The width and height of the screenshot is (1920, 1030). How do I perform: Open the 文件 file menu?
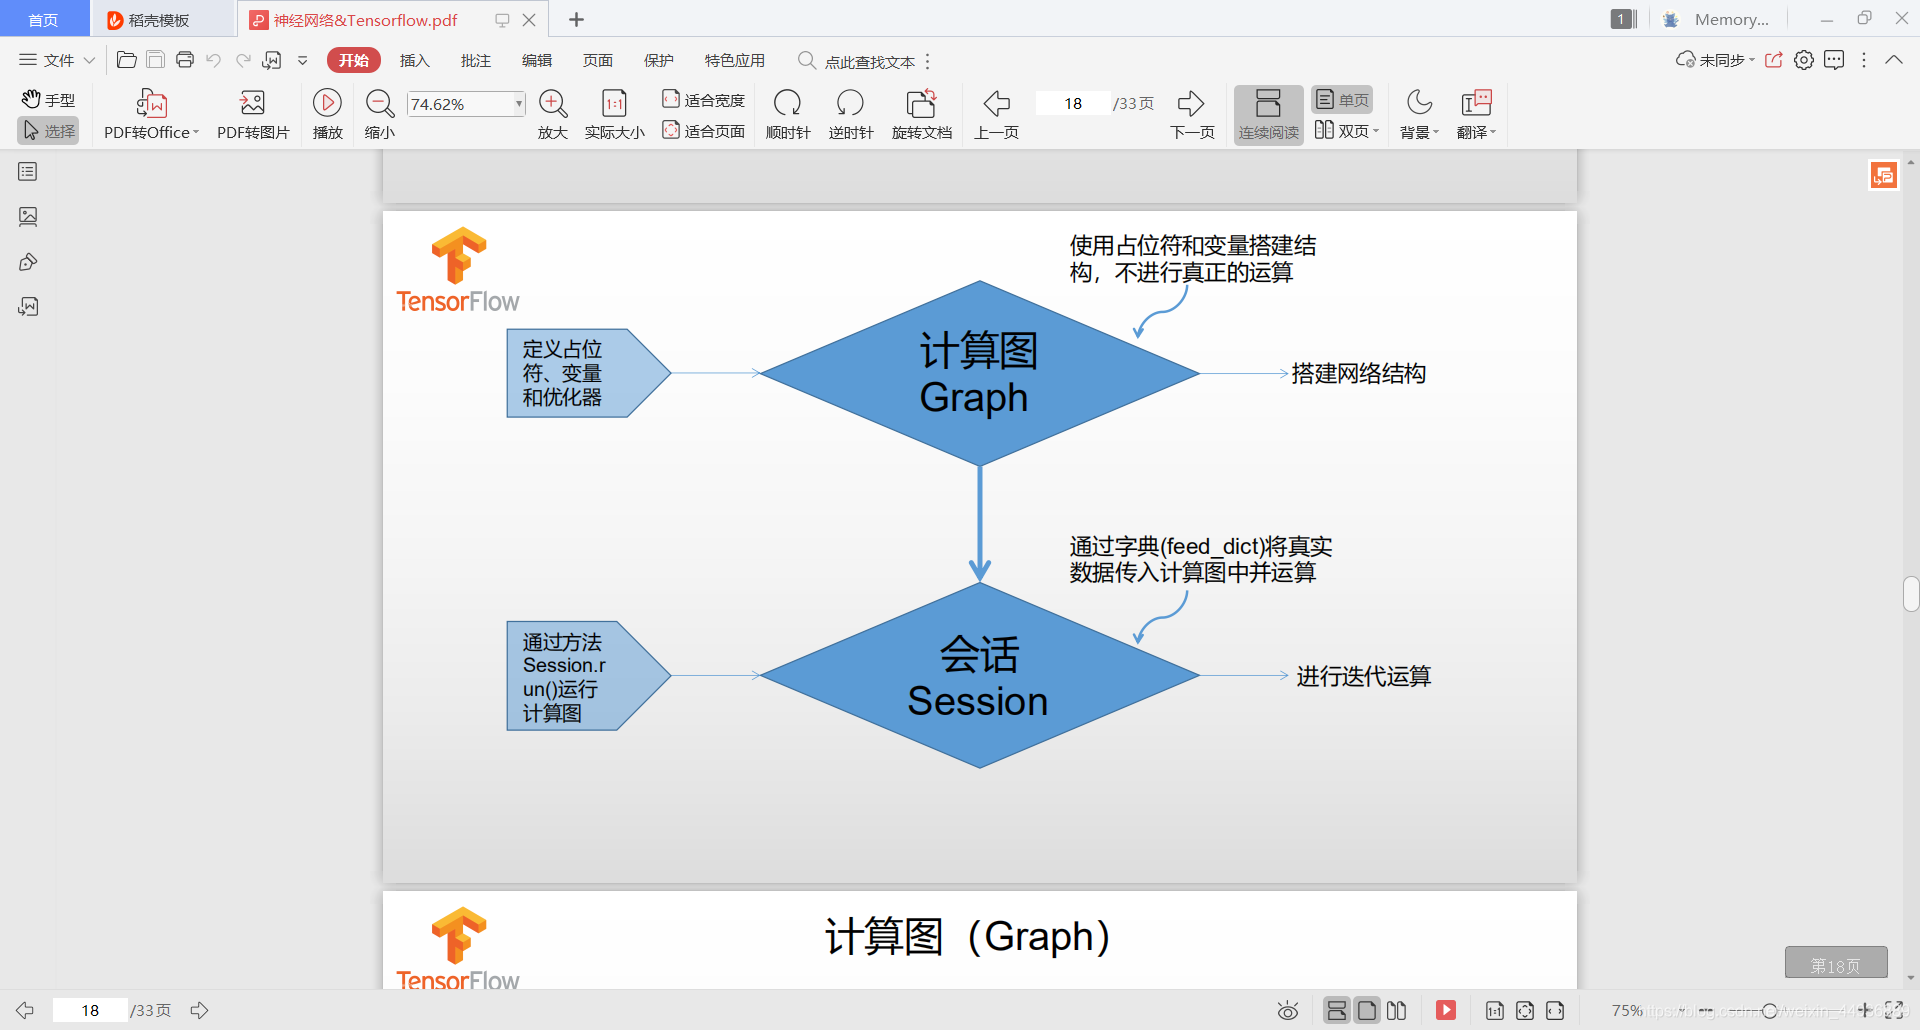tap(57, 60)
